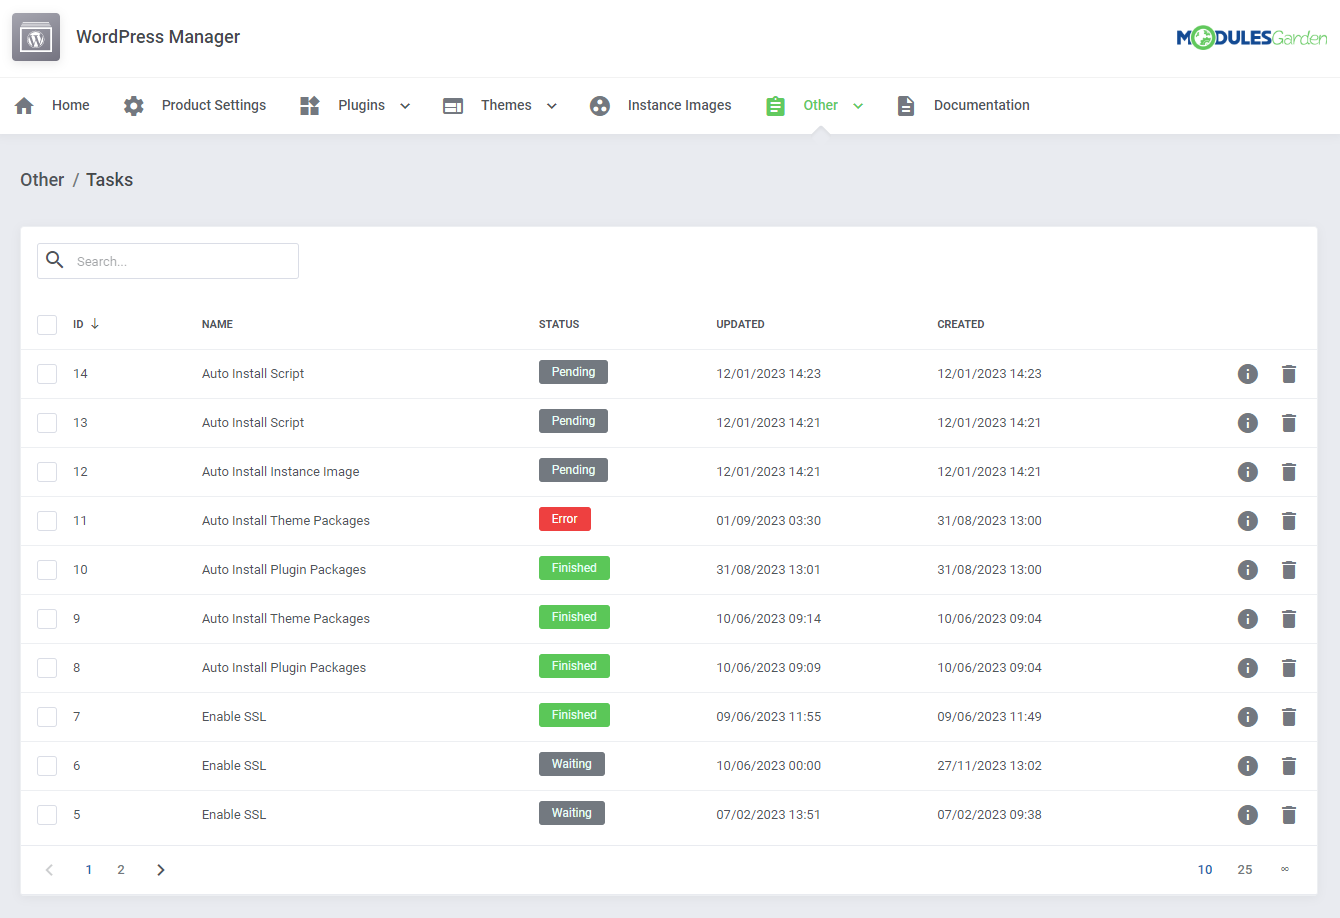View info for task 5 Enable SSL

1248,815
